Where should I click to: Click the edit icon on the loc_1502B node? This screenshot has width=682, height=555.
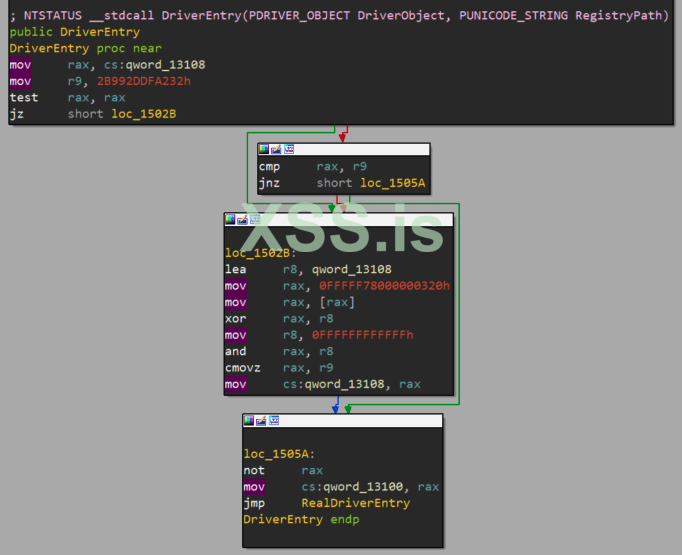pos(242,220)
